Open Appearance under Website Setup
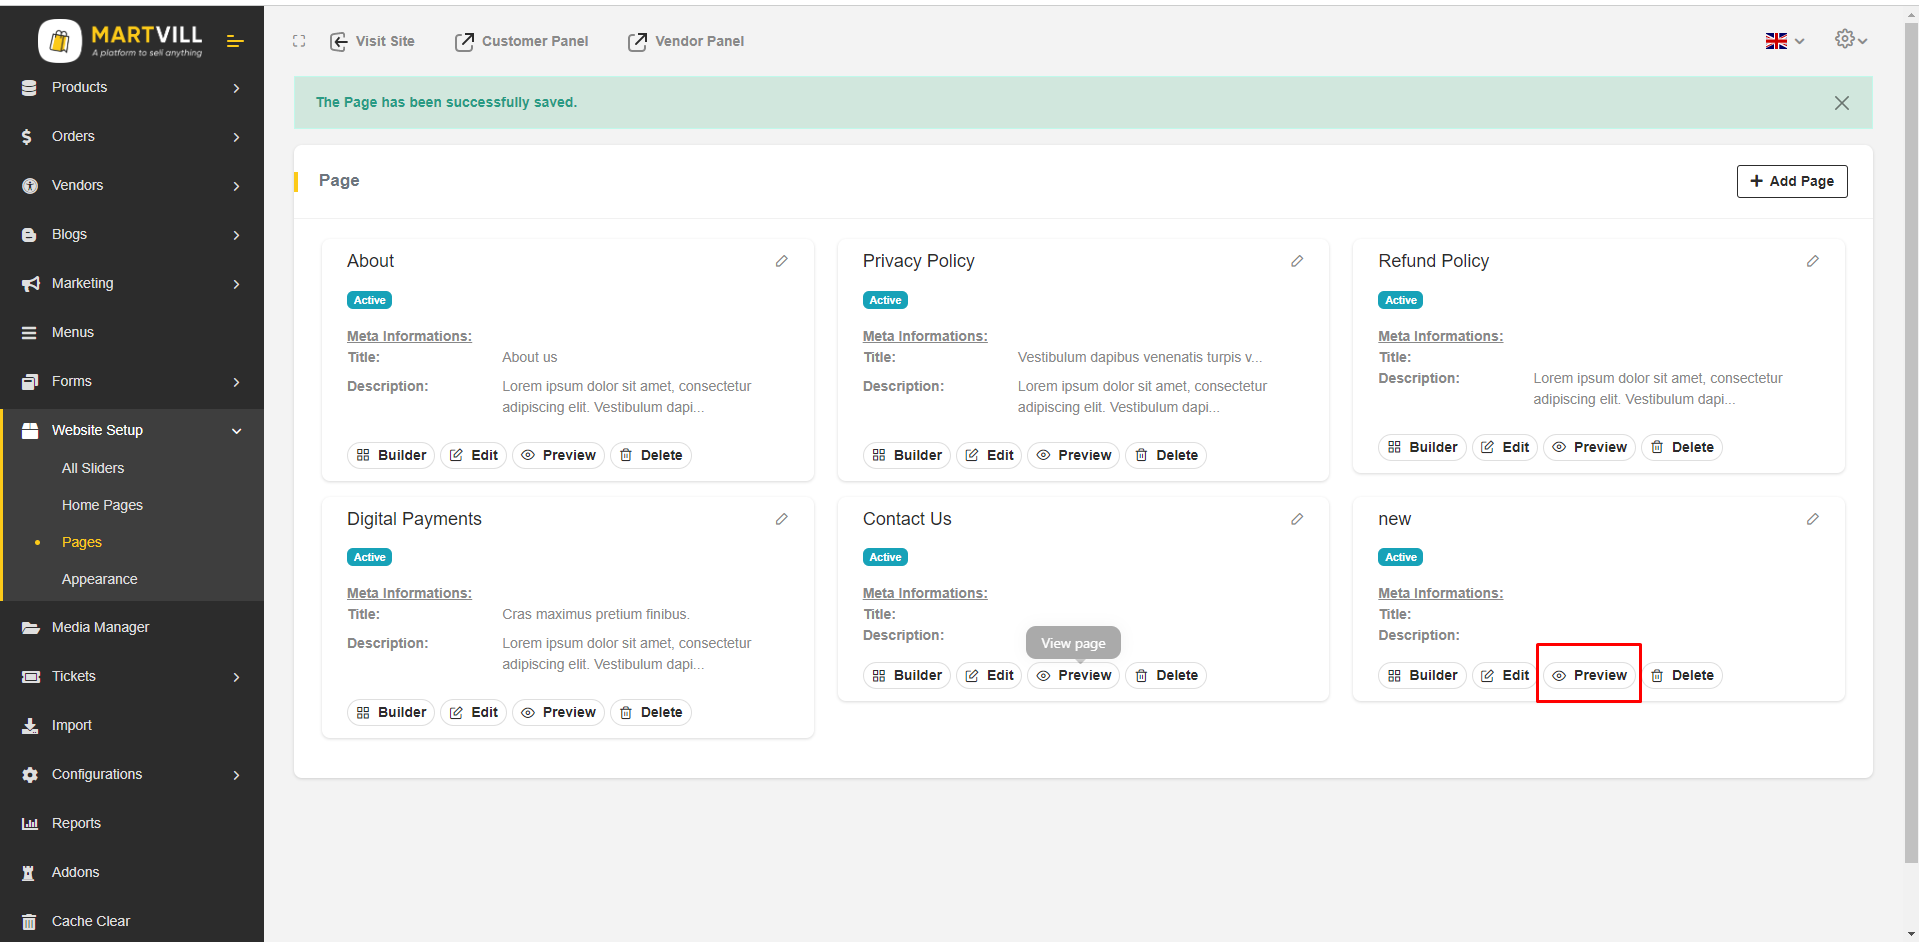The height and width of the screenshot is (942, 1919). pos(100,579)
